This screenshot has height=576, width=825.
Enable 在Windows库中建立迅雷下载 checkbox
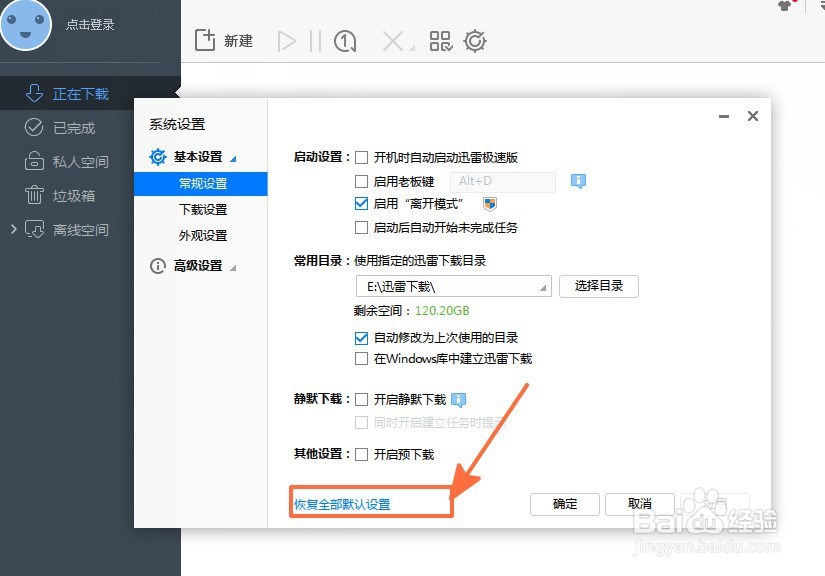[x=361, y=359]
